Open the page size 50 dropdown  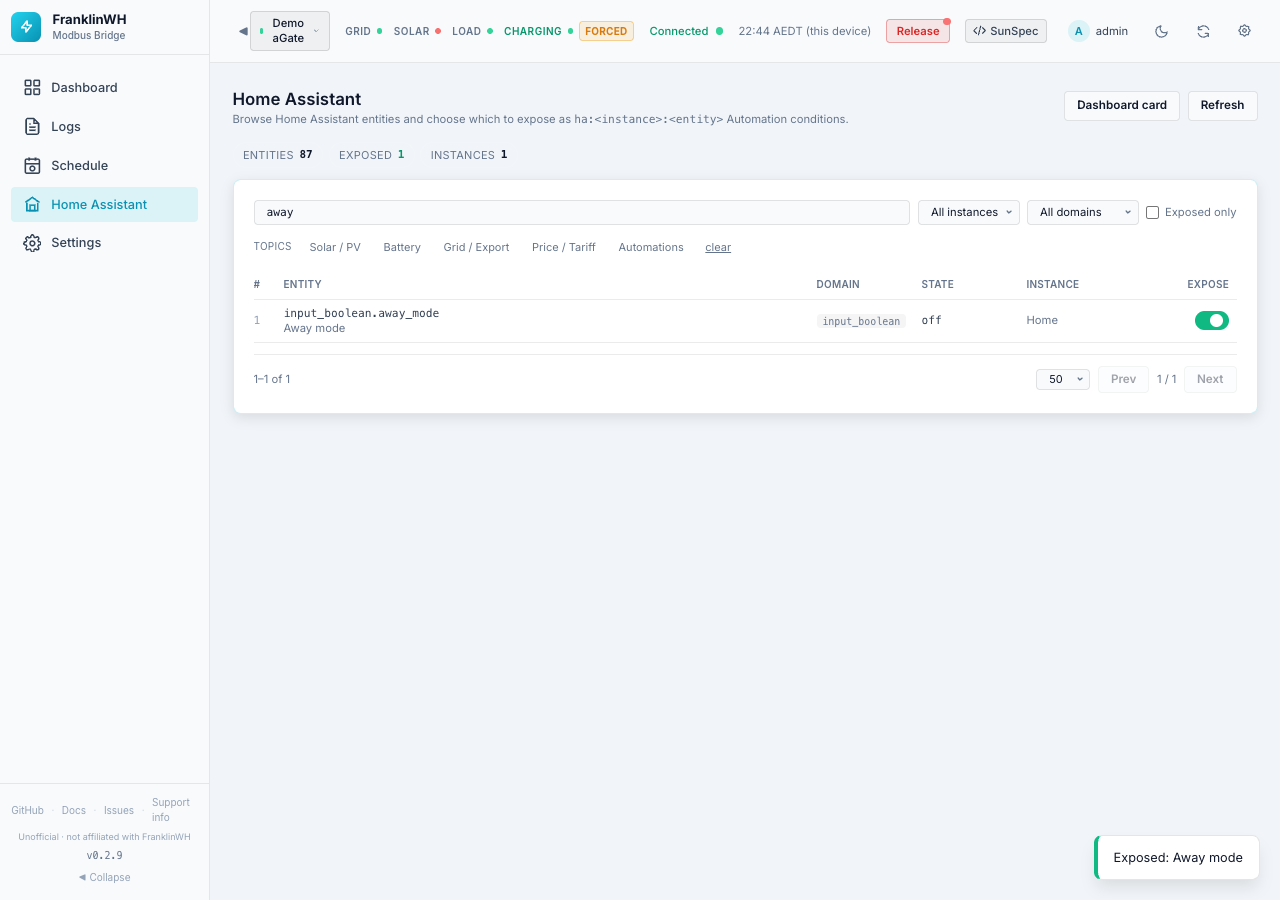1062,379
